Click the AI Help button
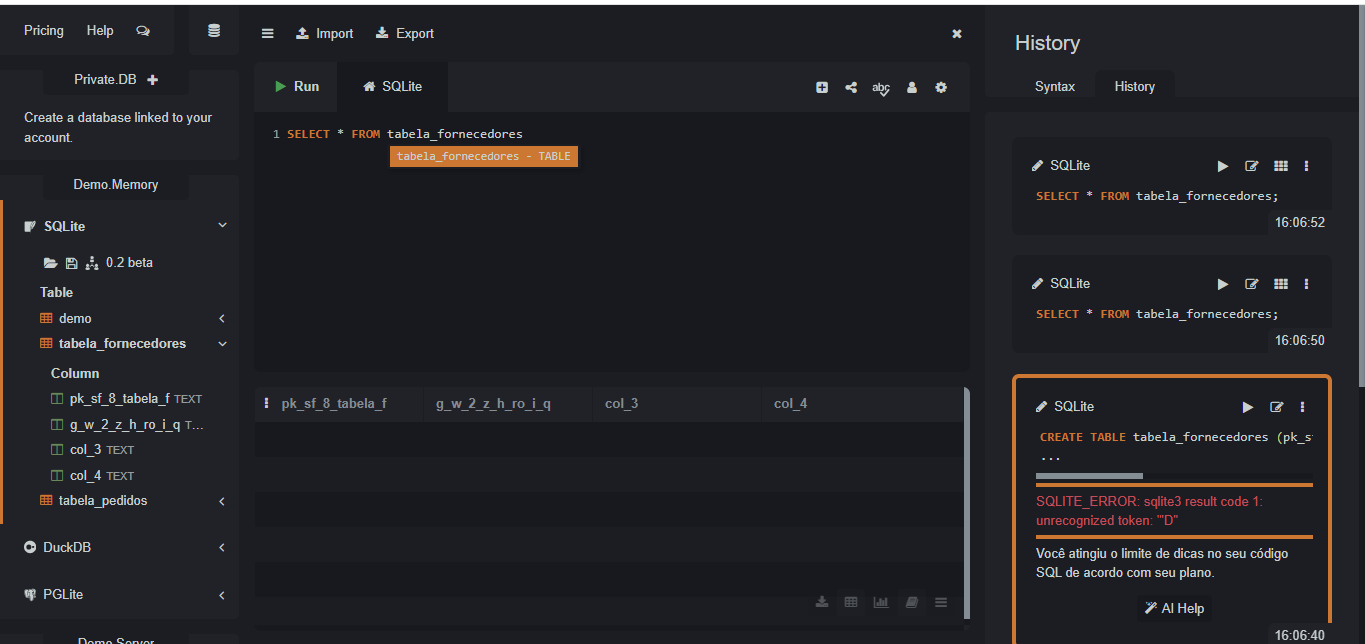Screen dimensions: 1365x644 pos(1174,608)
